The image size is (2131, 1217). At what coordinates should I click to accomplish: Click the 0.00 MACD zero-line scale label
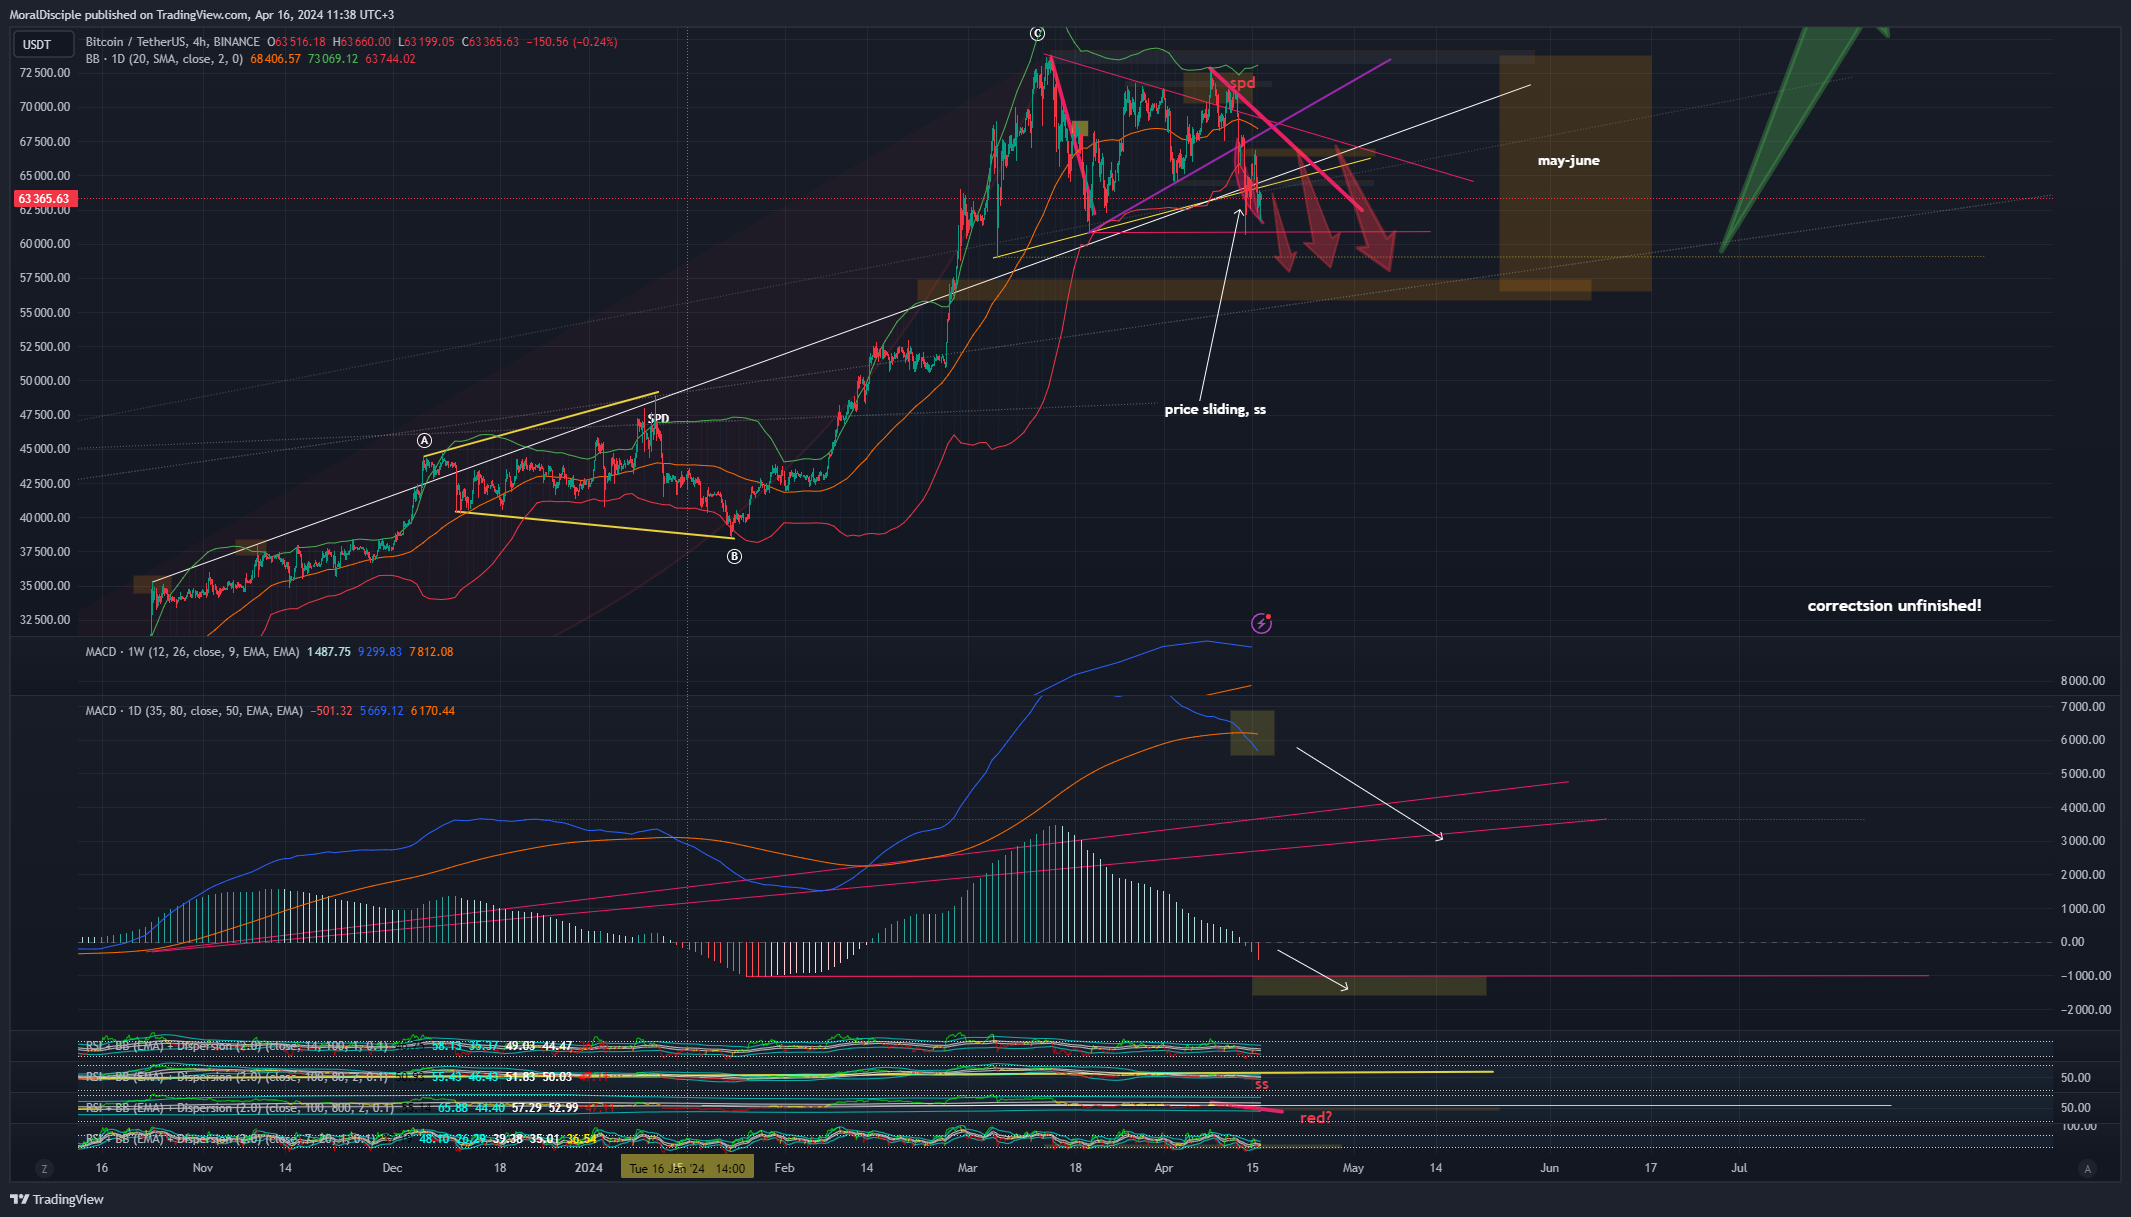[x=2072, y=942]
